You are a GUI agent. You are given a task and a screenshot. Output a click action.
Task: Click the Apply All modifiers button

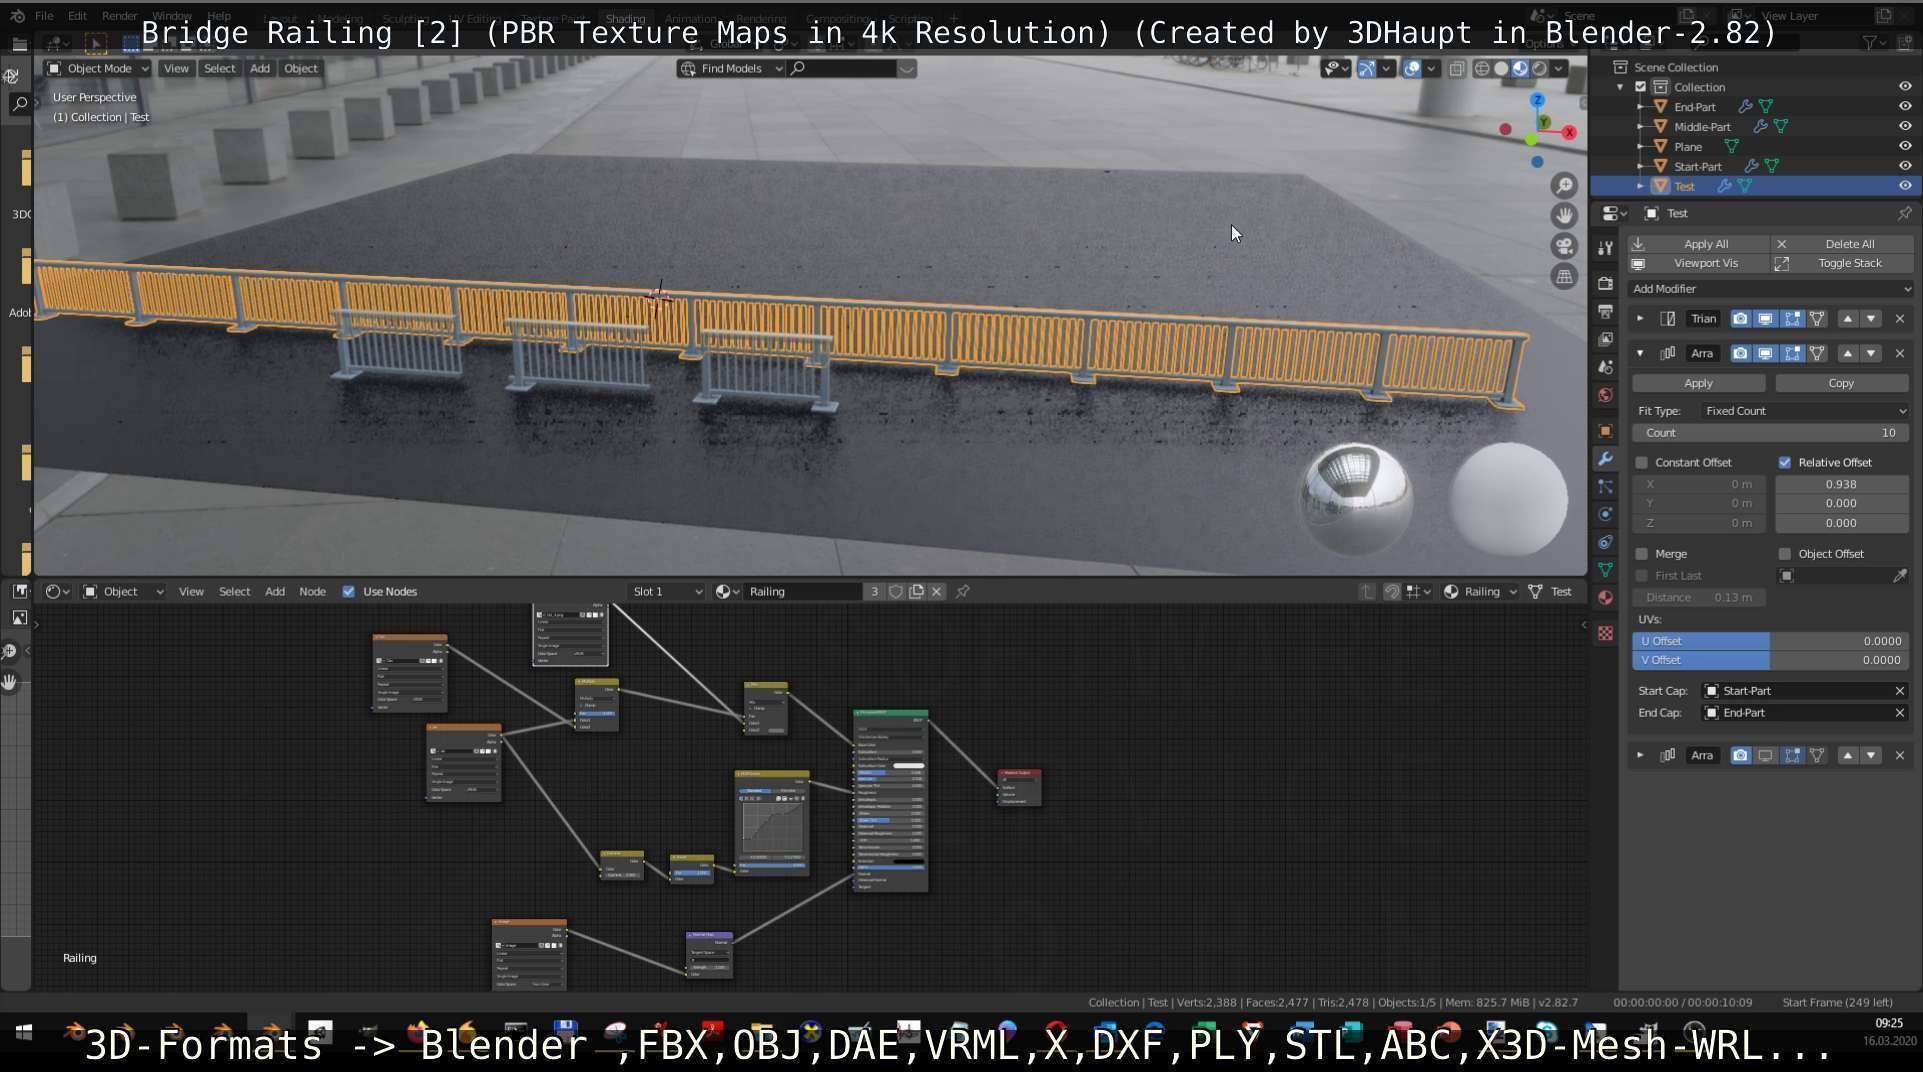[x=1698, y=244]
